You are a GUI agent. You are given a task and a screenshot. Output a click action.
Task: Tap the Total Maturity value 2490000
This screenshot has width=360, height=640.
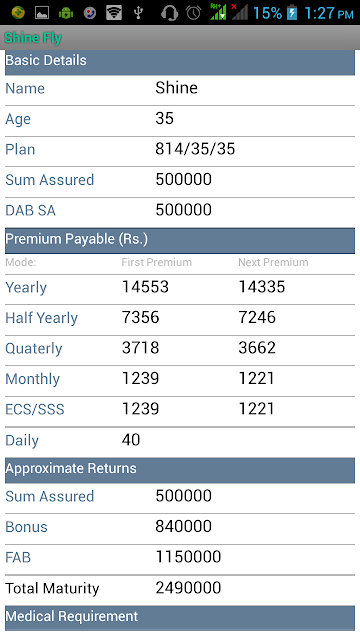pos(188,588)
